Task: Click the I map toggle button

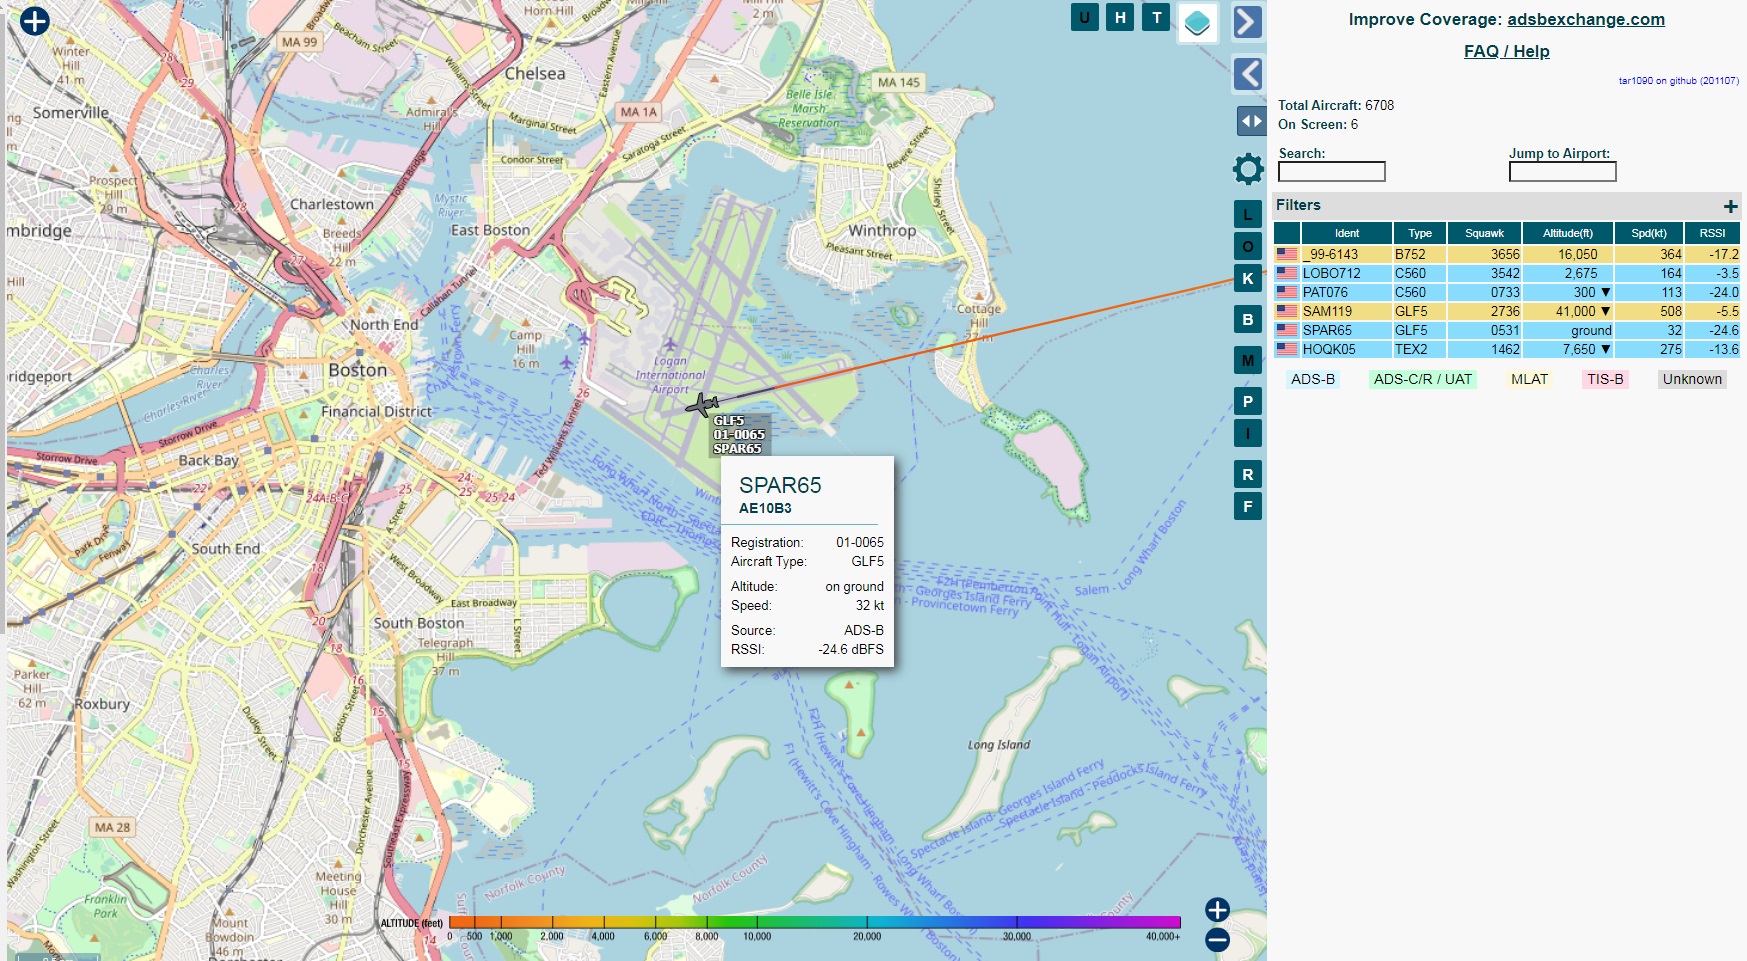Action: (1247, 433)
